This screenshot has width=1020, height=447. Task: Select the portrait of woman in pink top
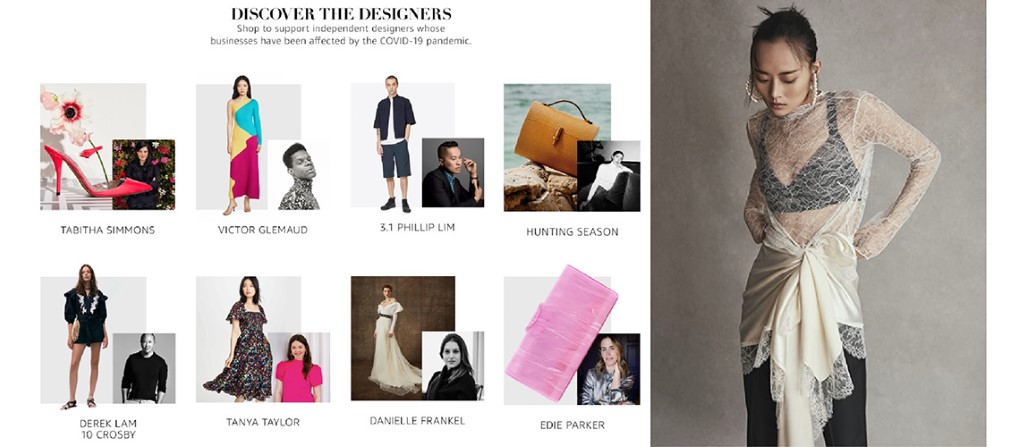299,368
